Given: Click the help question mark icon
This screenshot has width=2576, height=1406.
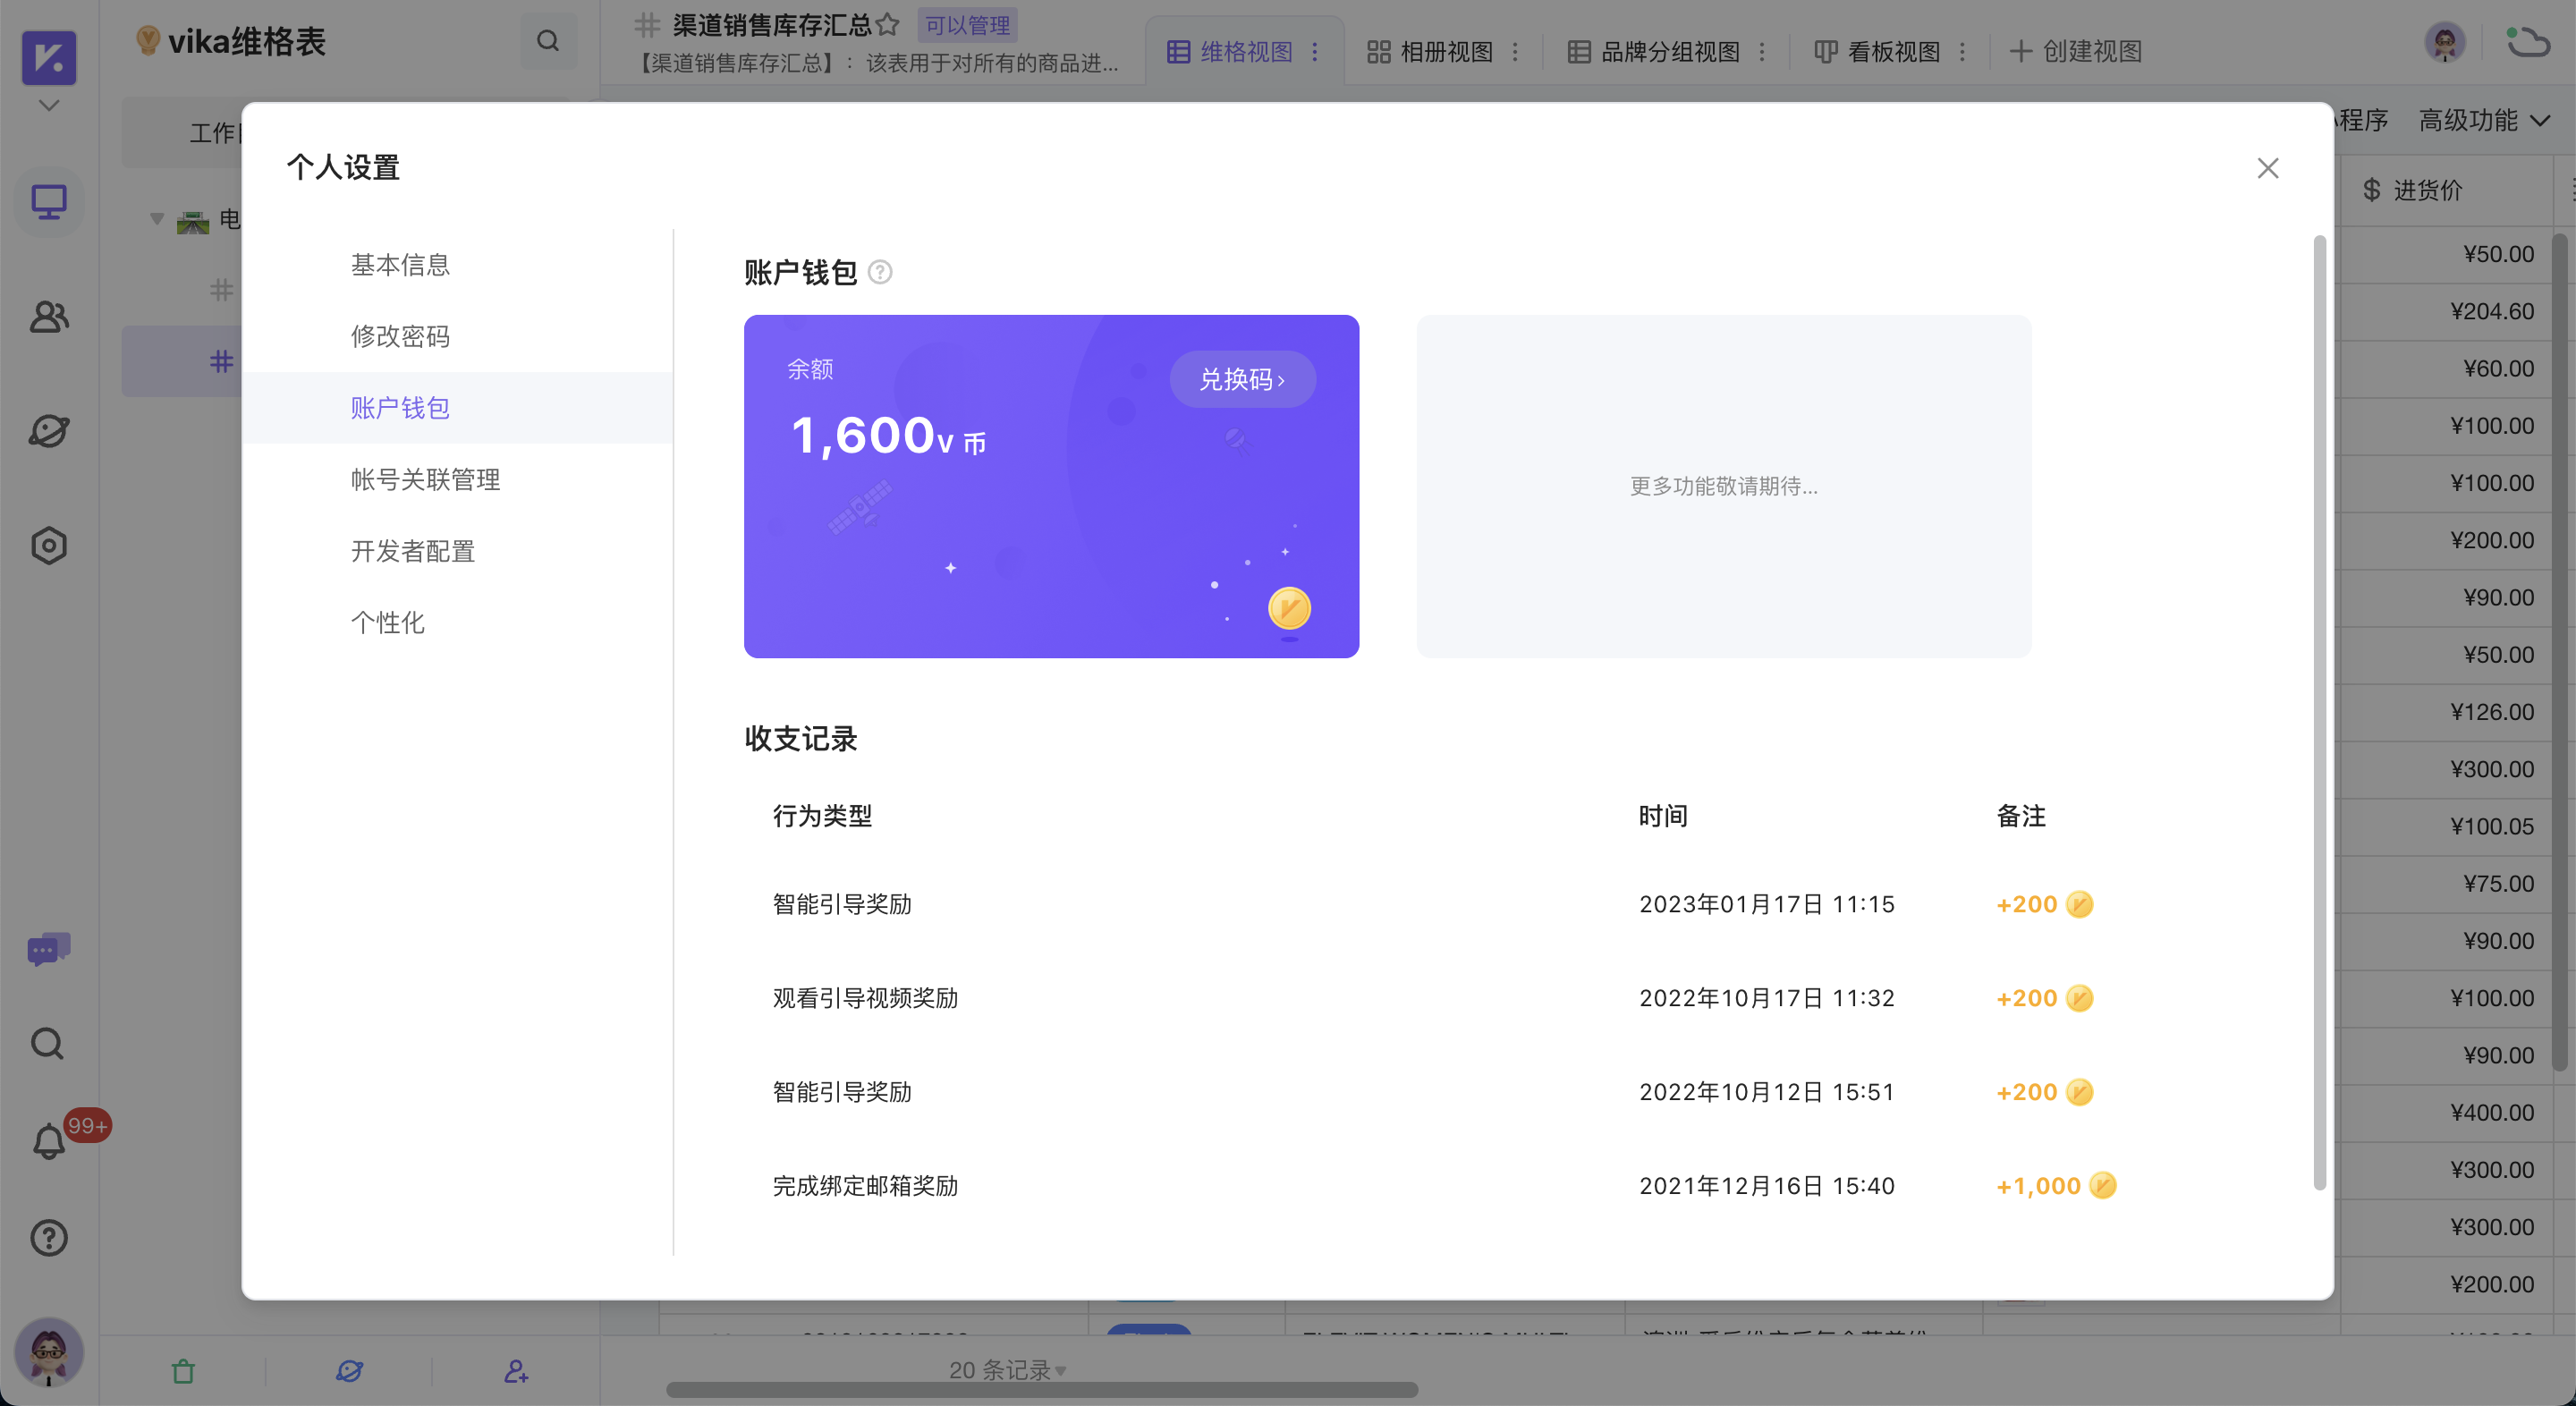Looking at the screenshot, I should [47, 1238].
